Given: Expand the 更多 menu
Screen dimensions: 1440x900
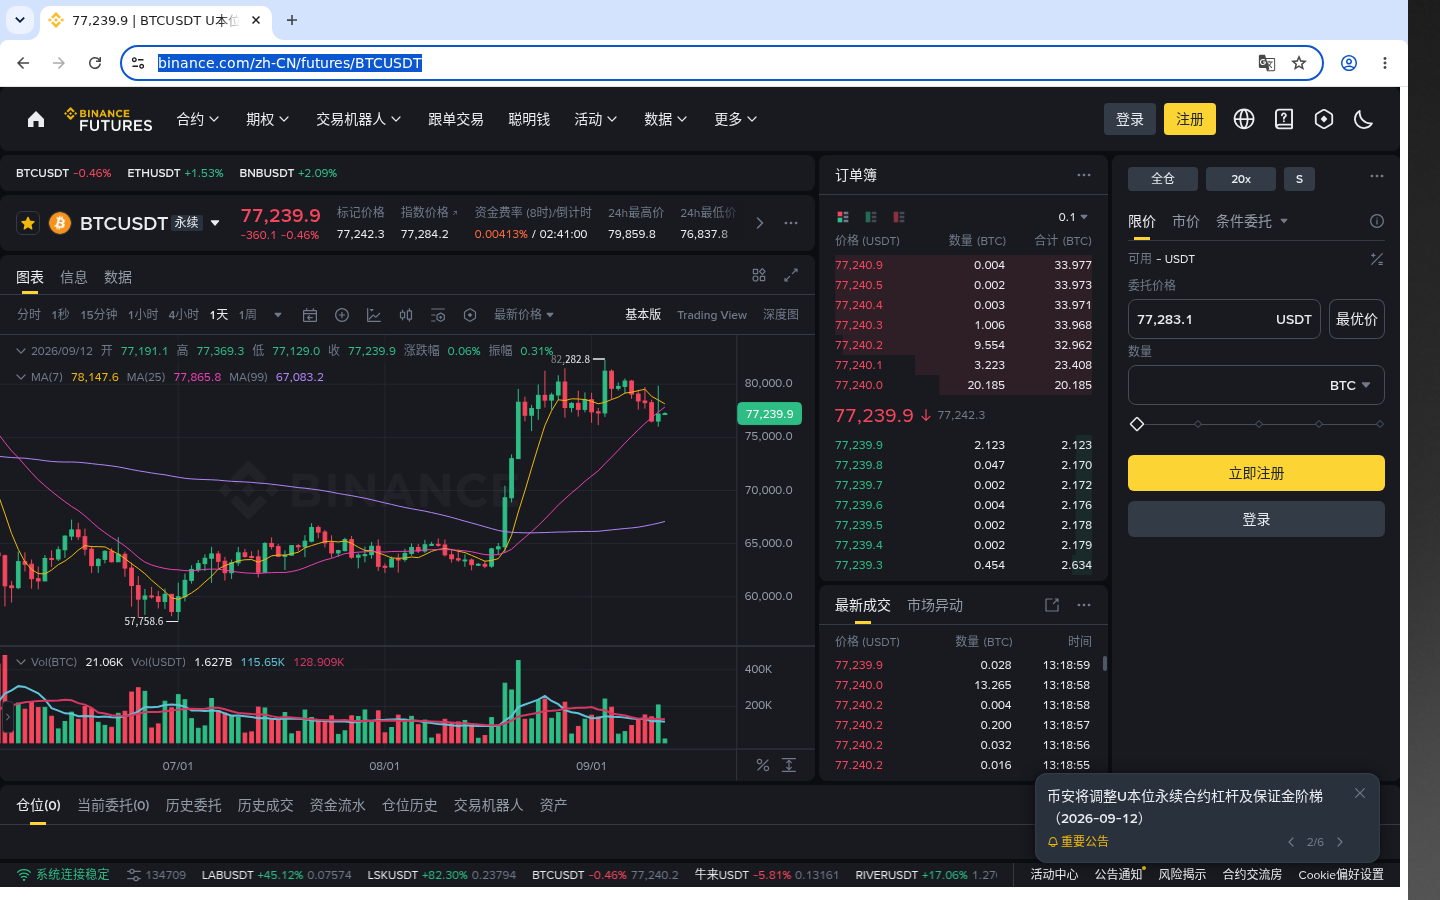Looking at the screenshot, I should click(x=736, y=119).
